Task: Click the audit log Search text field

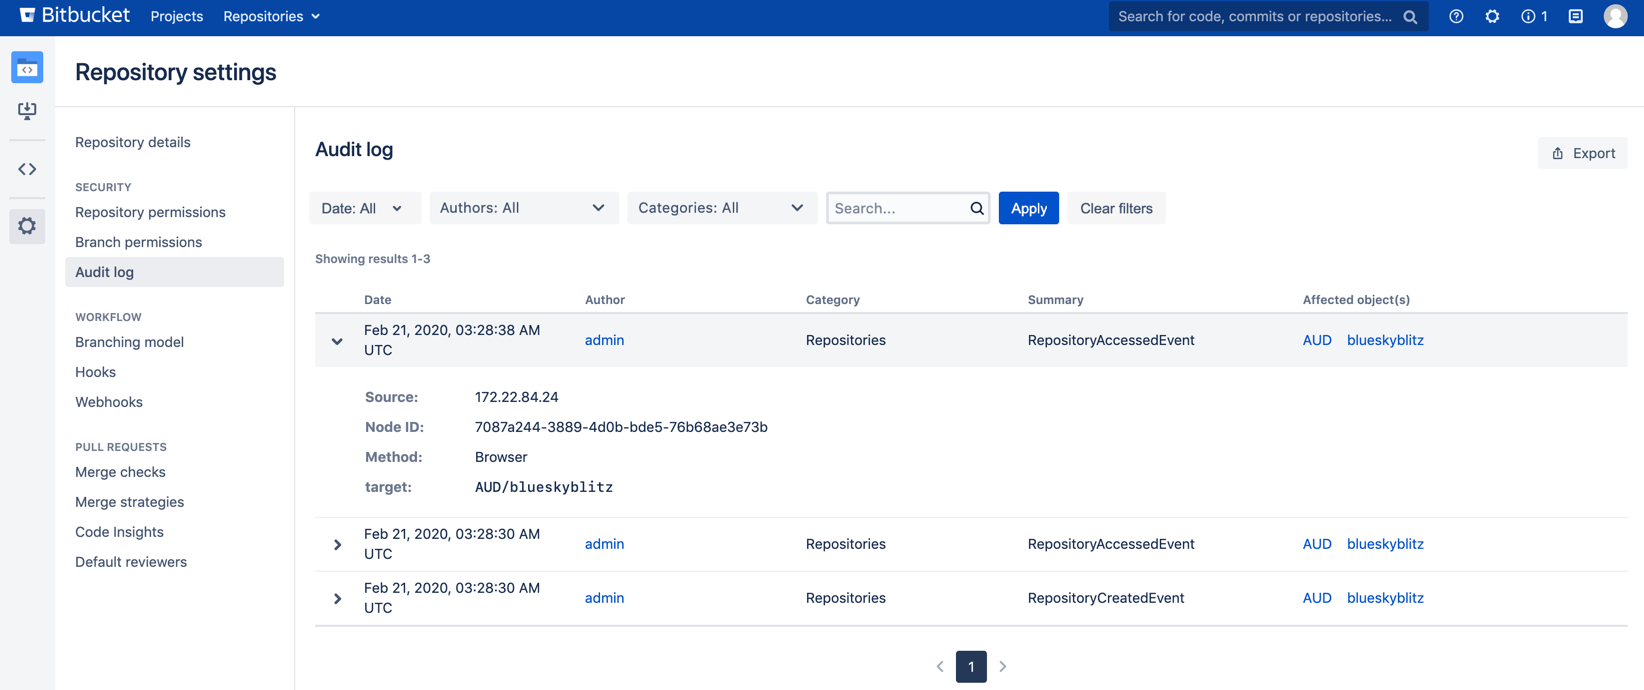Action: [x=897, y=208]
